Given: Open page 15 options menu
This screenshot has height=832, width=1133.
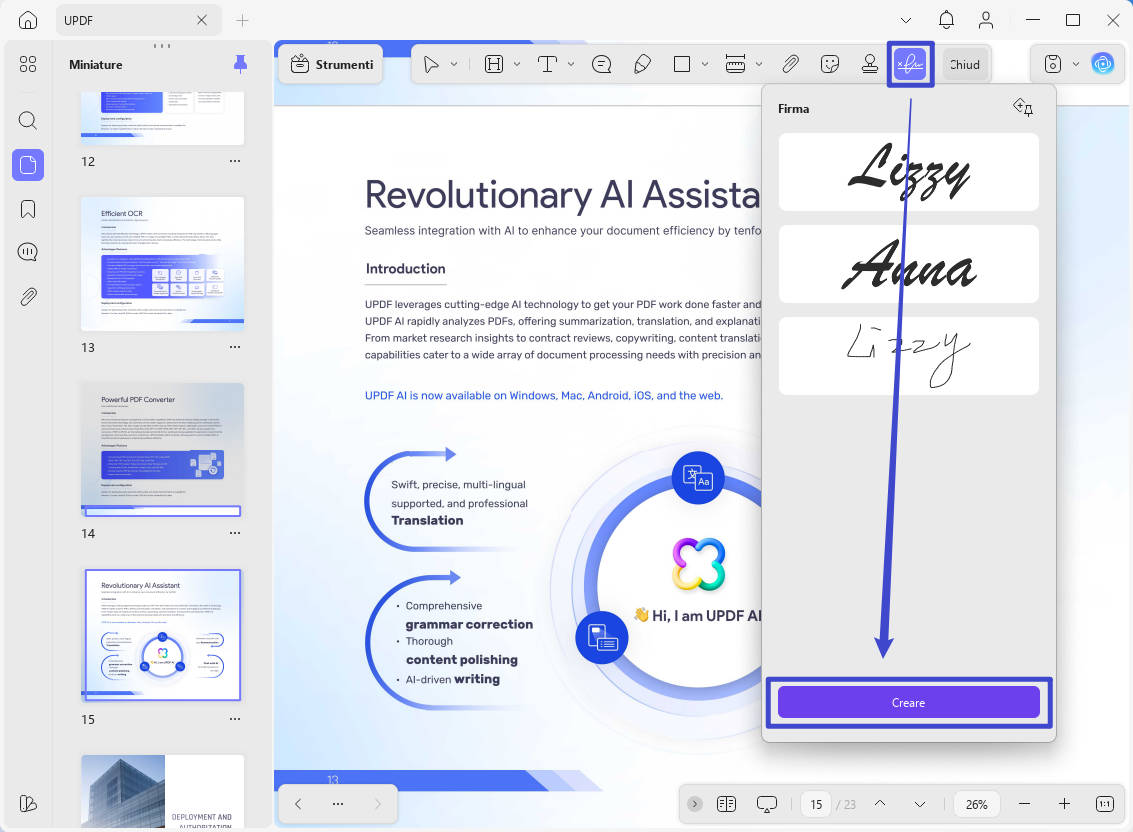Looking at the screenshot, I should 235,719.
